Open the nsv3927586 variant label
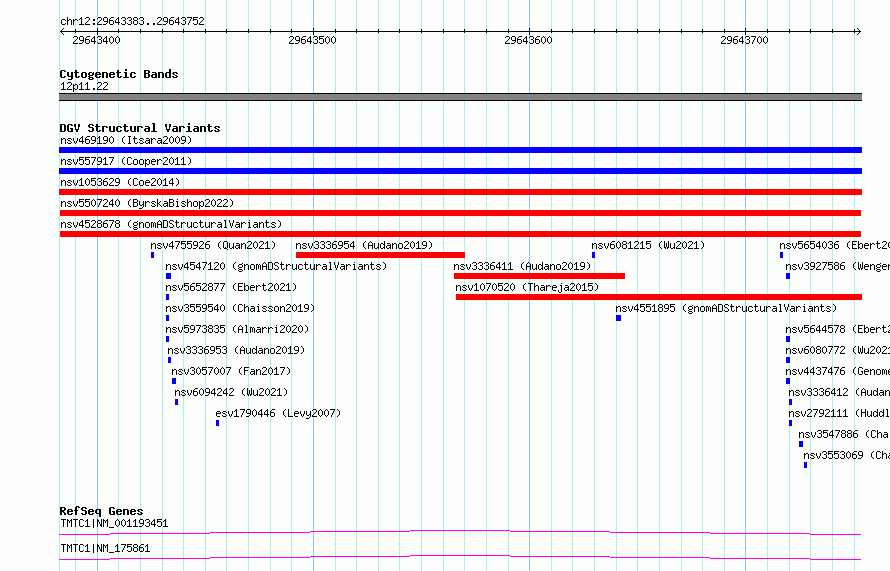The height and width of the screenshot is (571, 890). point(838,266)
